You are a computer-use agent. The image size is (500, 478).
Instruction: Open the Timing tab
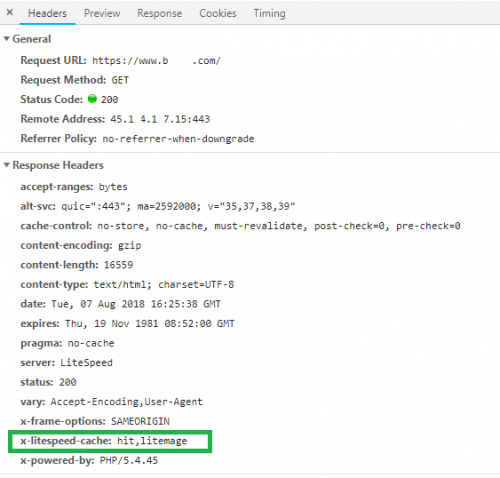click(x=269, y=13)
